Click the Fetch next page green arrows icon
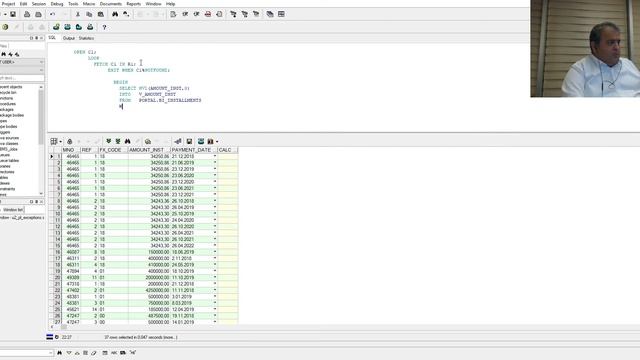The width and height of the screenshot is (640, 360). 109,141
